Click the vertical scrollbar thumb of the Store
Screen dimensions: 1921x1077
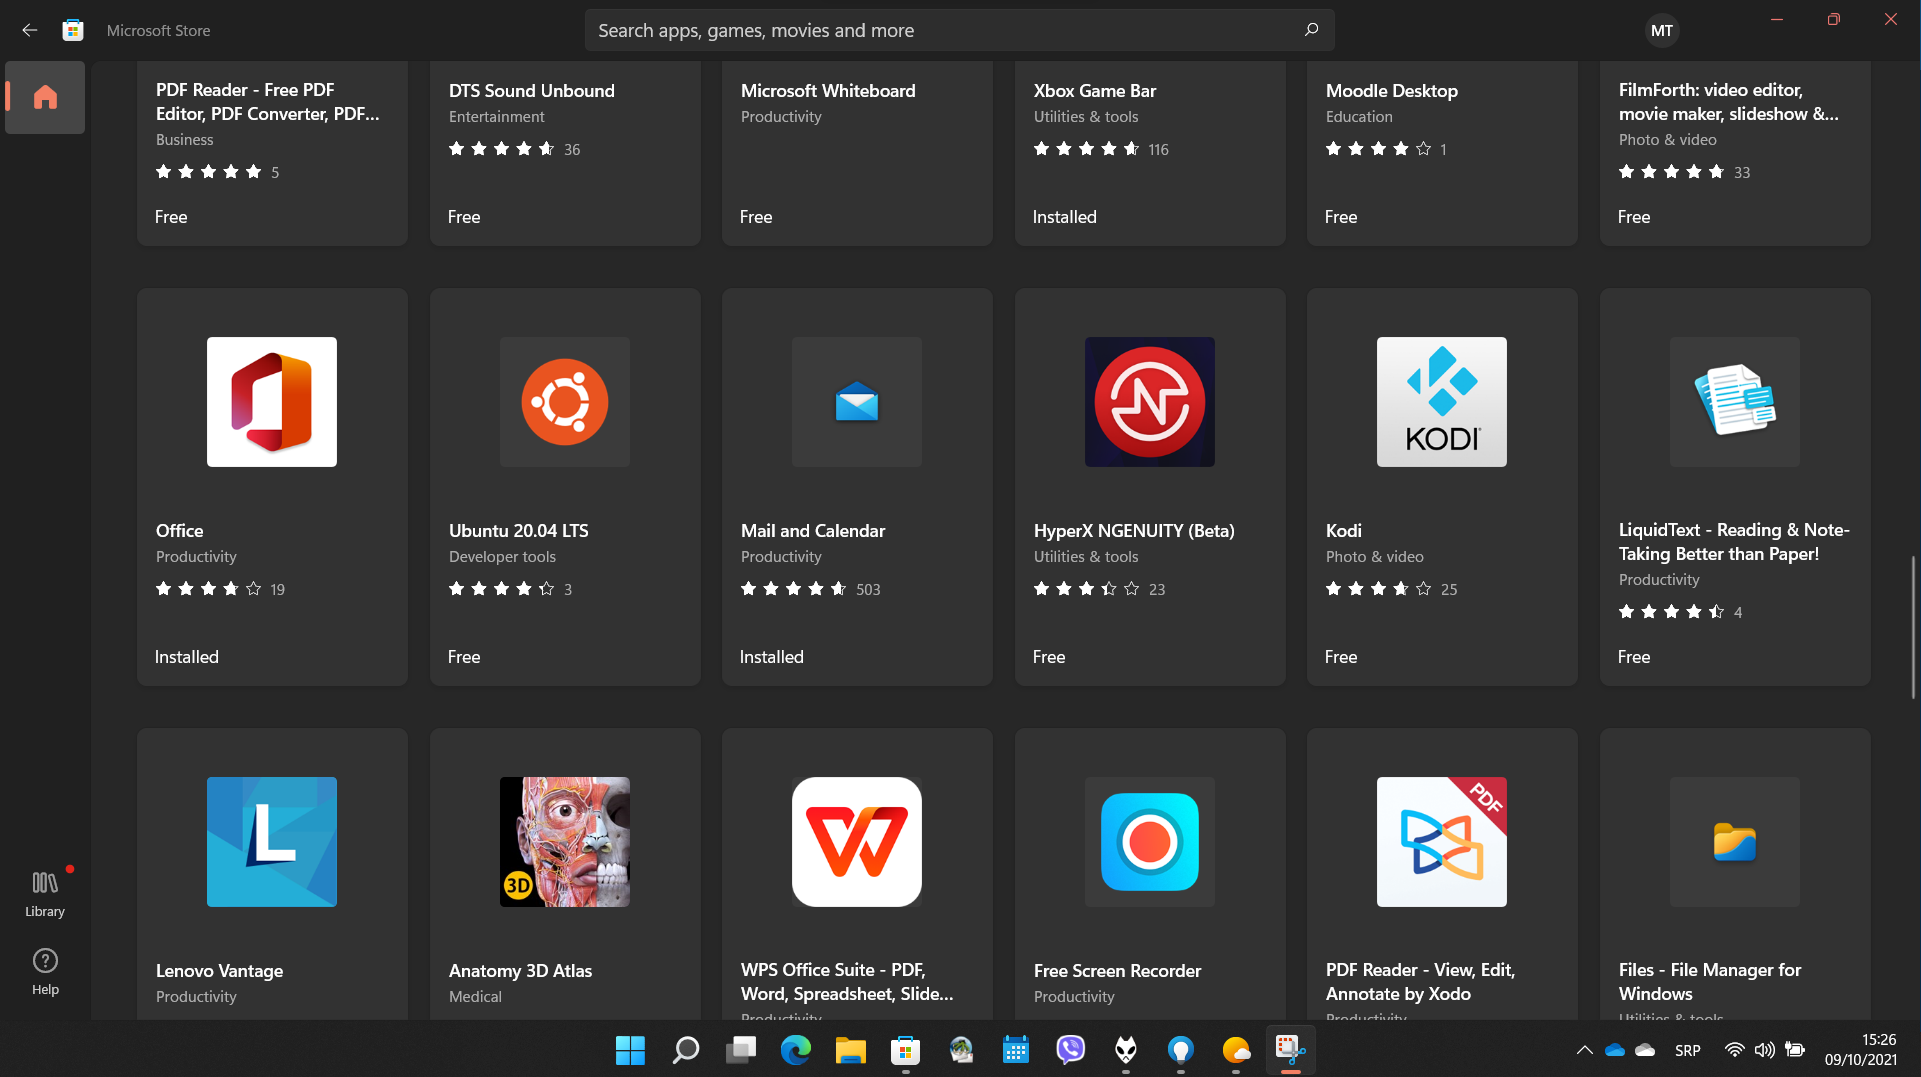(x=1914, y=628)
